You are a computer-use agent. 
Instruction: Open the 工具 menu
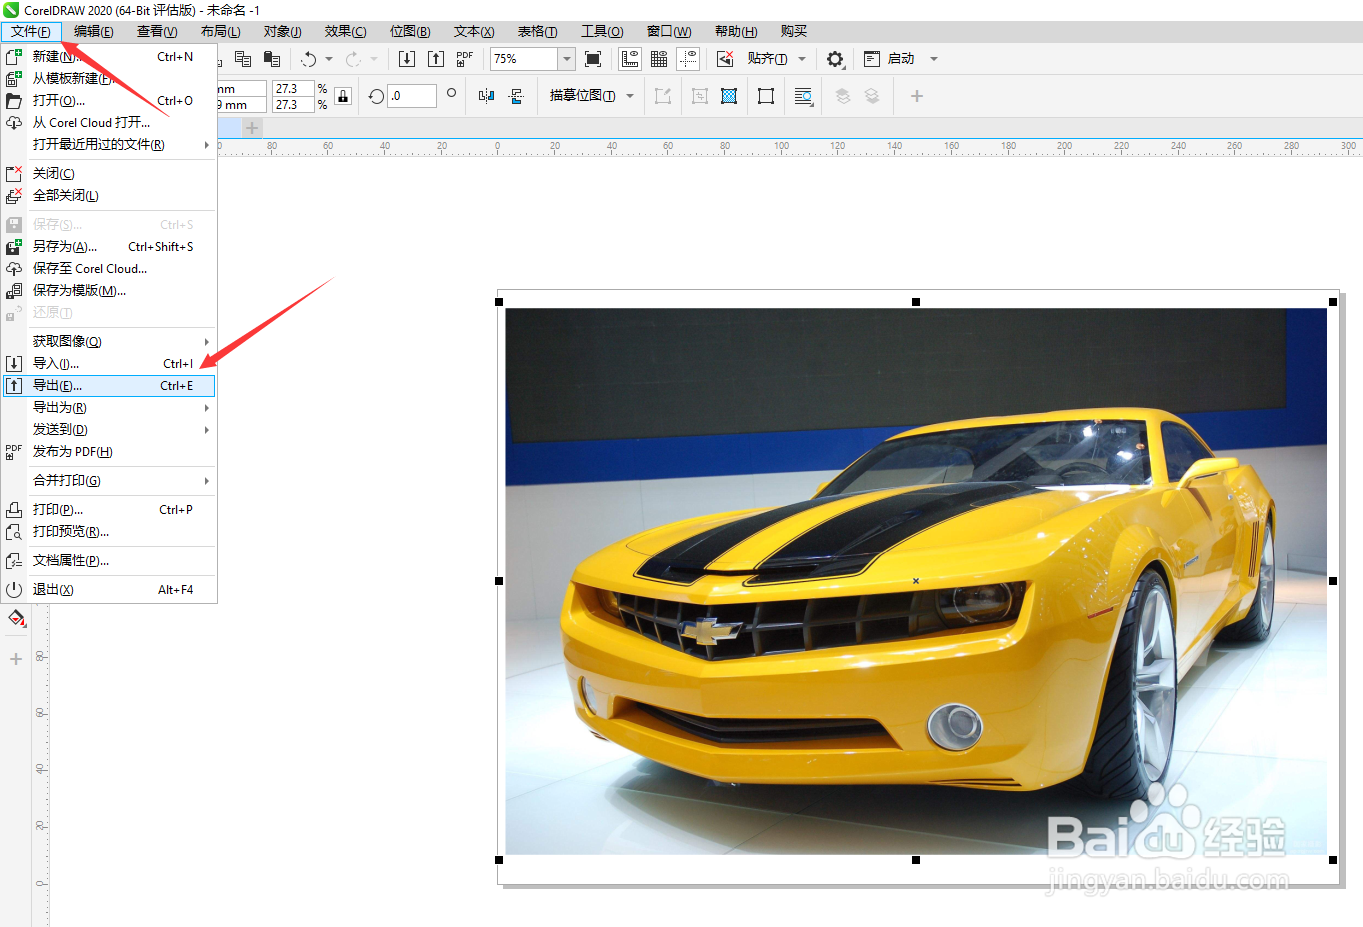pyautogui.click(x=602, y=32)
